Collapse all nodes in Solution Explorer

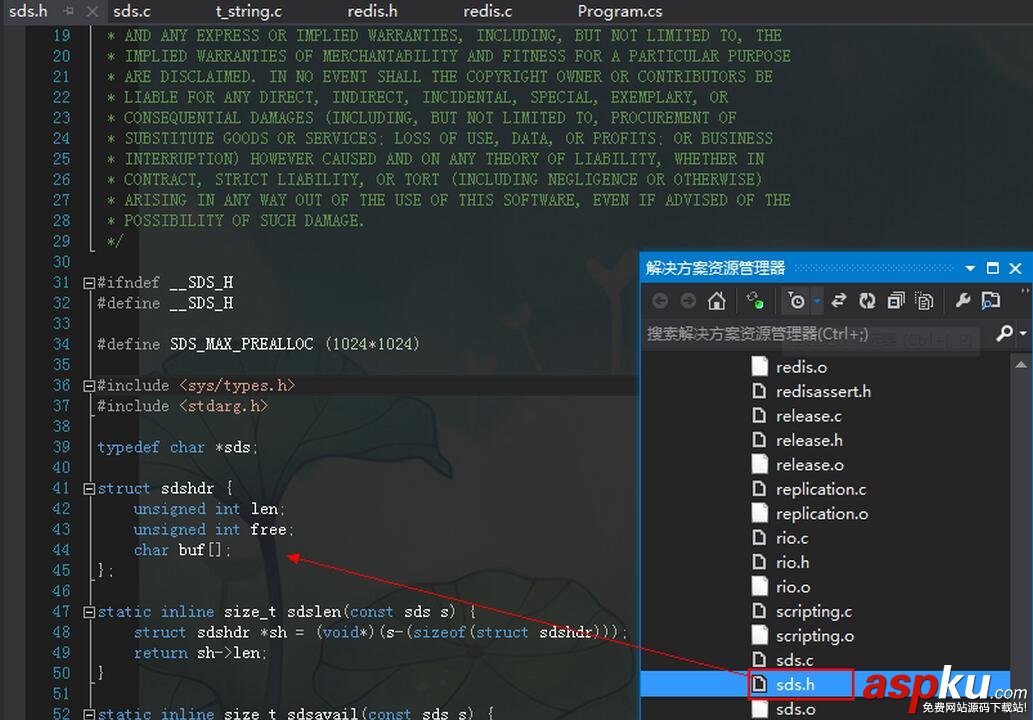click(x=896, y=301)
